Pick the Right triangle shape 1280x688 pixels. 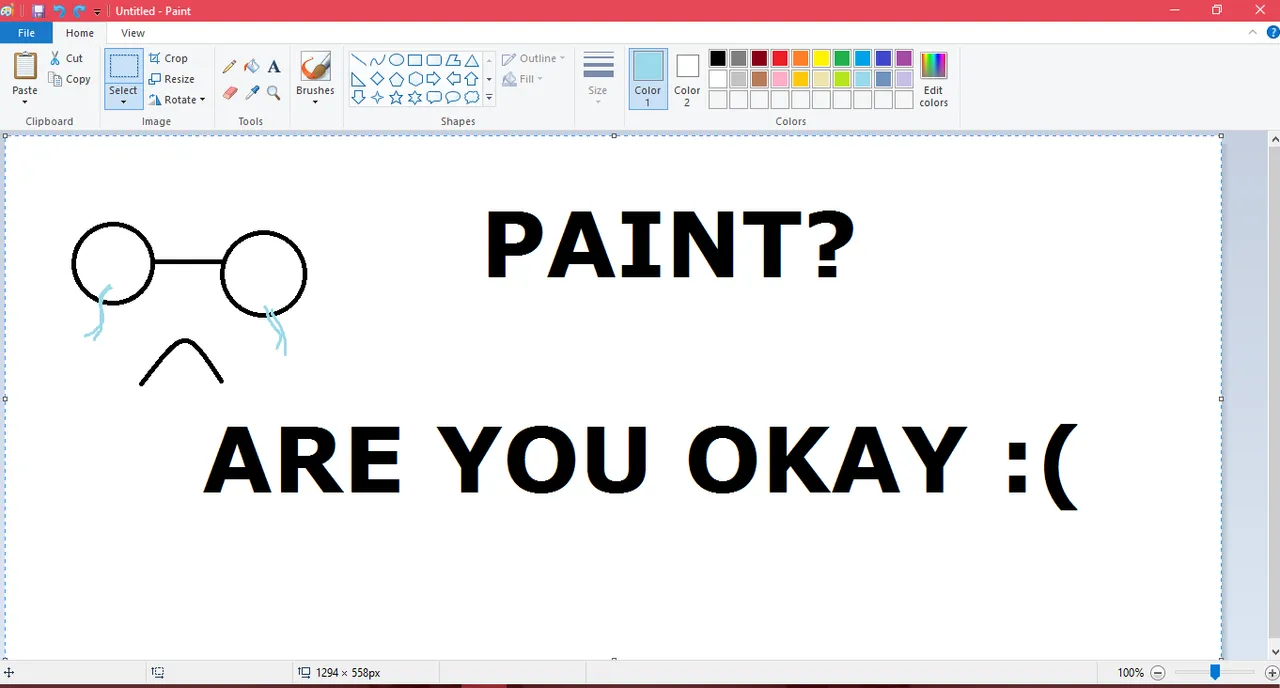pyautogui.click(x=358, y=79)
